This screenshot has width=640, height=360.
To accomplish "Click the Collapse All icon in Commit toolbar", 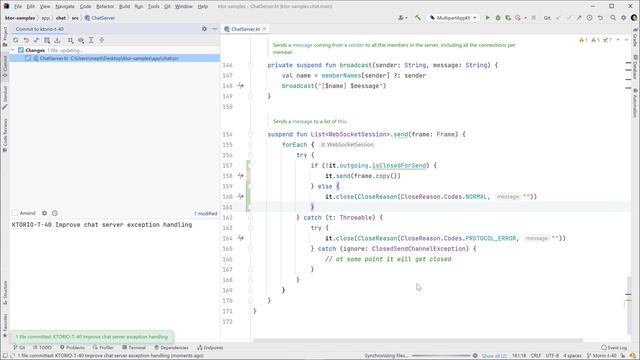I will click(101, 40).
